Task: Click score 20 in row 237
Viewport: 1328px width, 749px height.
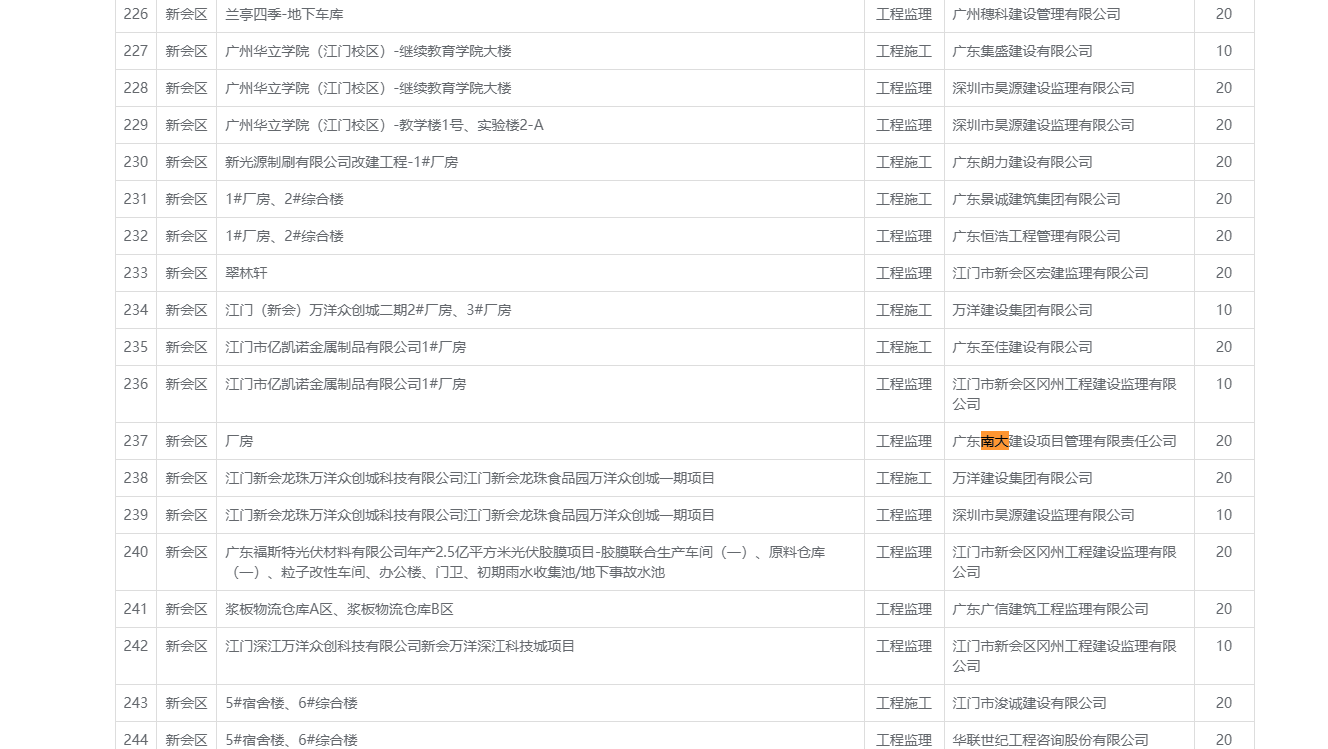Action: tap(1224, 441)
